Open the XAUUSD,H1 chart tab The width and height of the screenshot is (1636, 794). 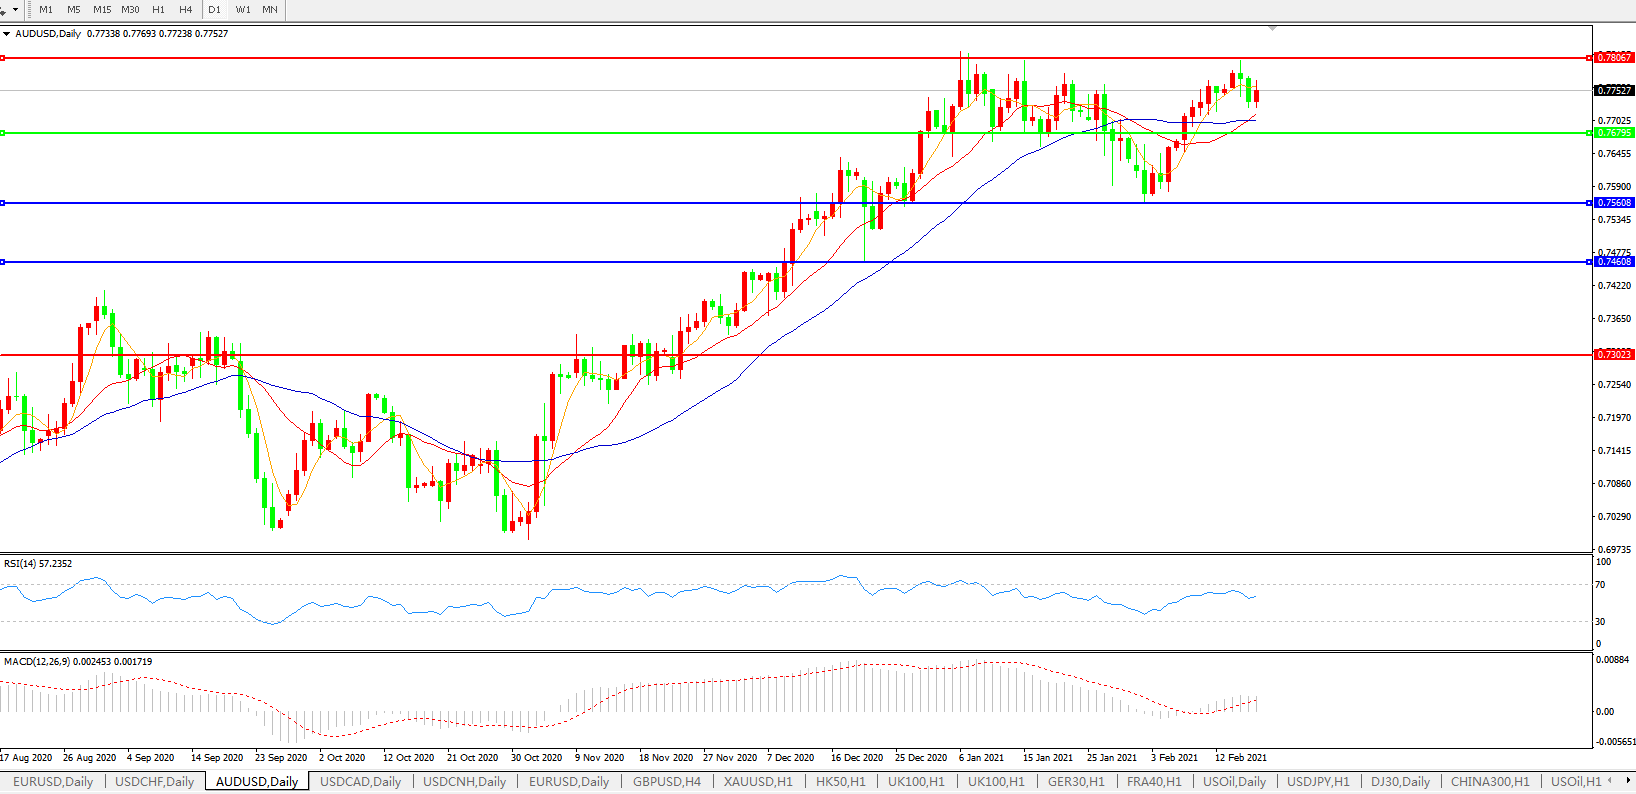point(758,782)
